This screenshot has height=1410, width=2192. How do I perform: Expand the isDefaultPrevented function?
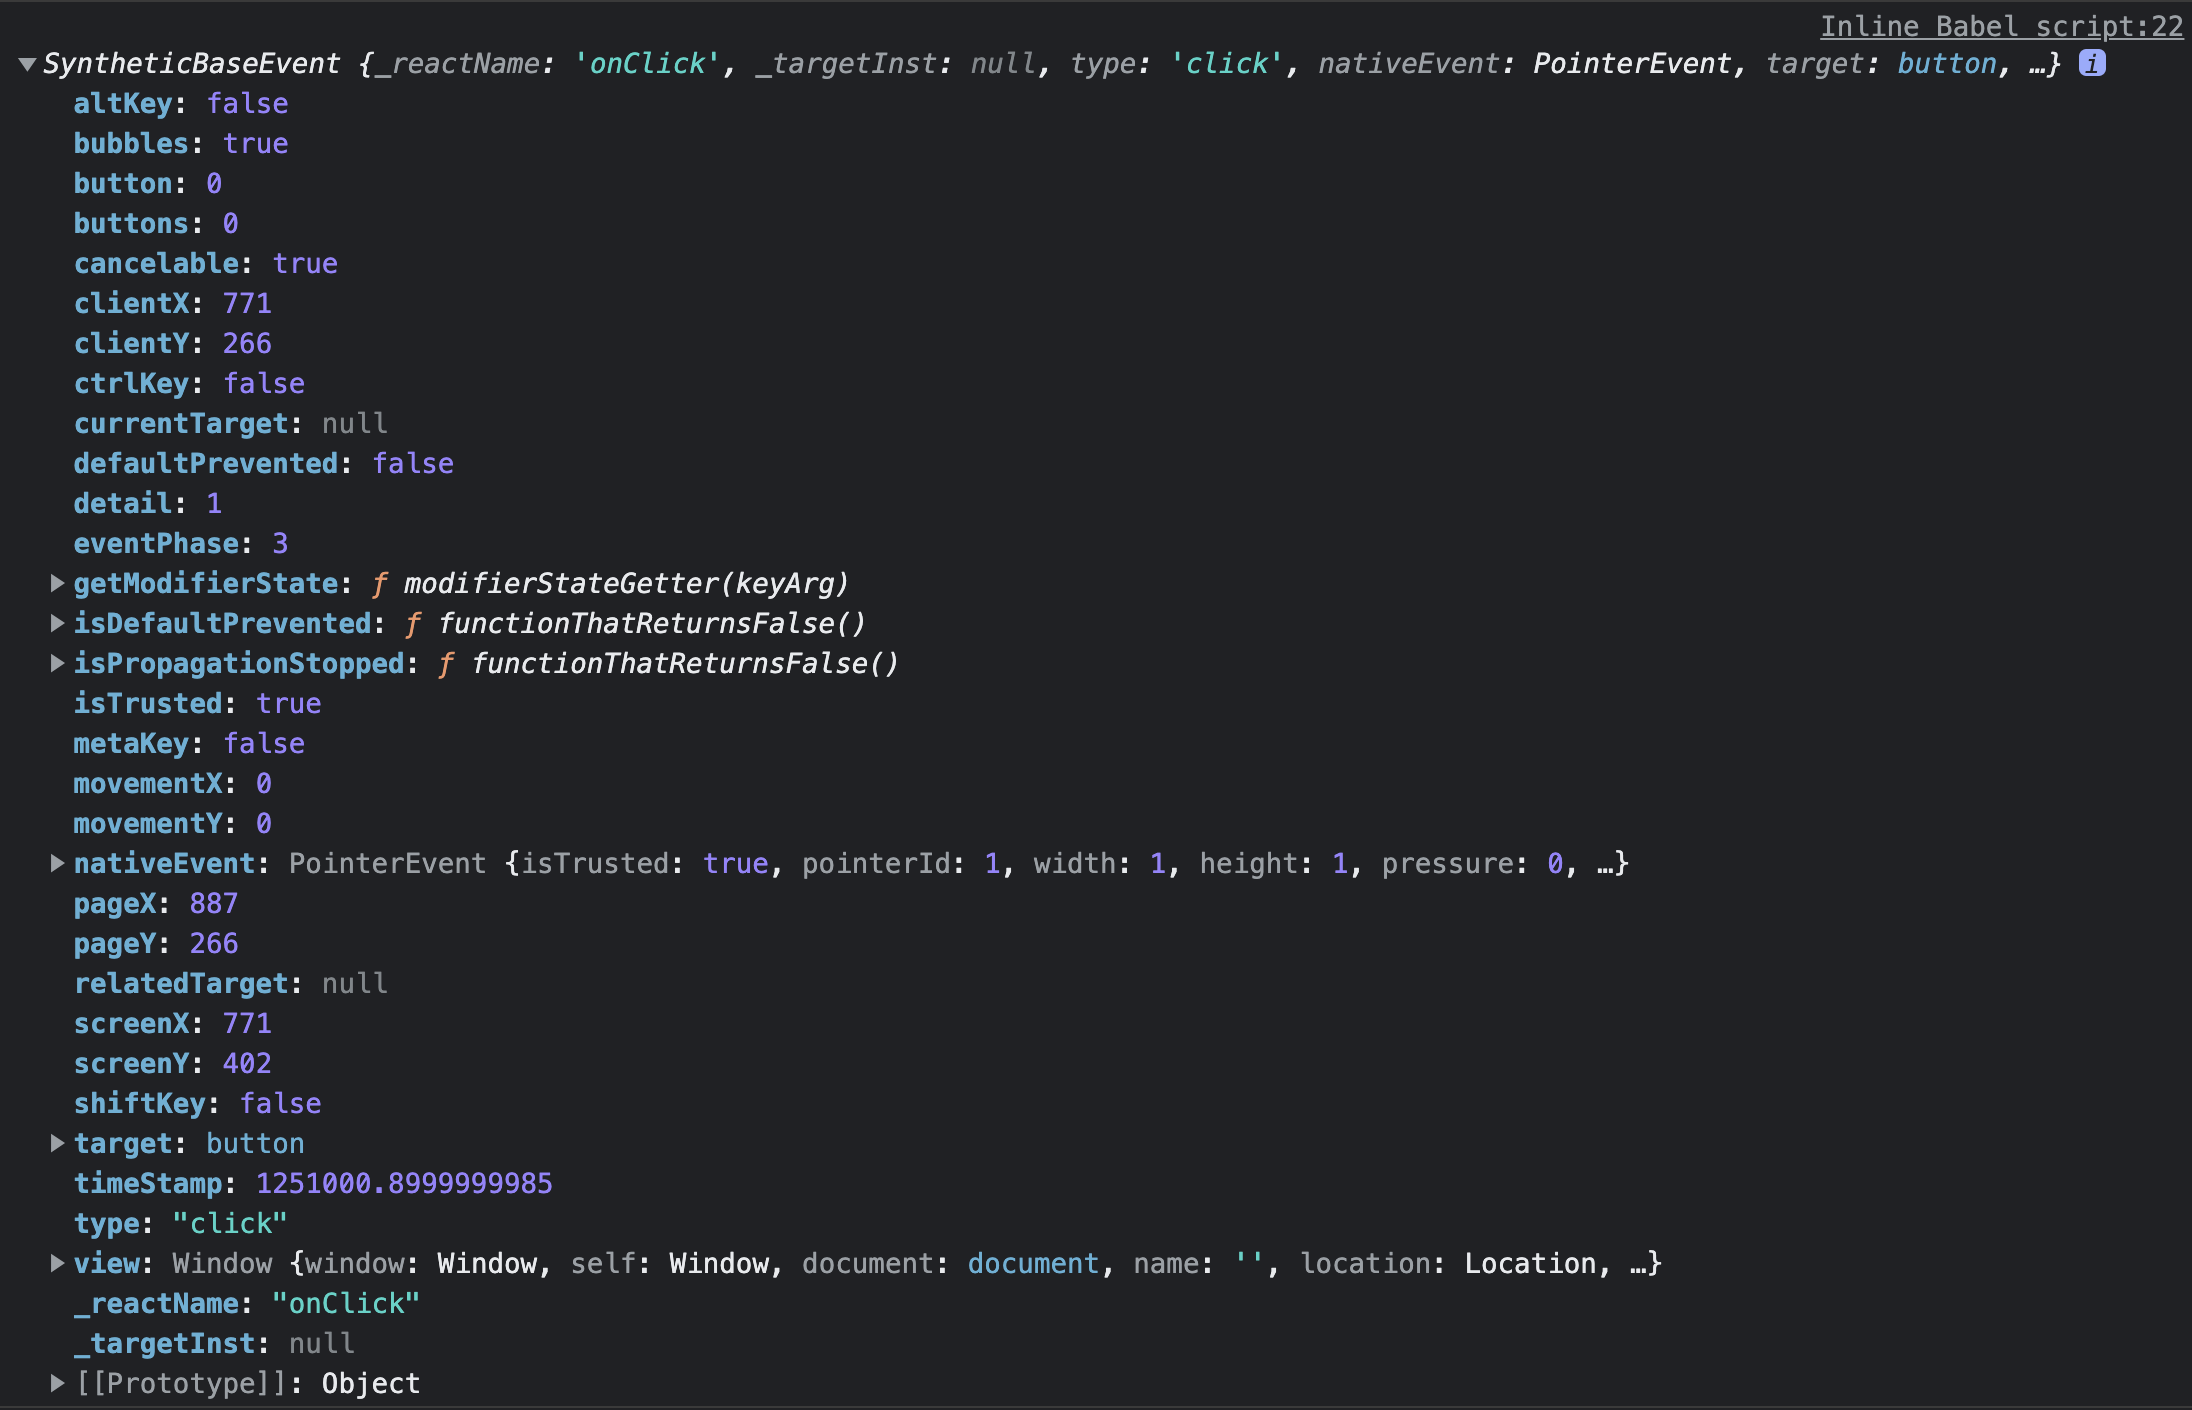(x=57, y=623)
